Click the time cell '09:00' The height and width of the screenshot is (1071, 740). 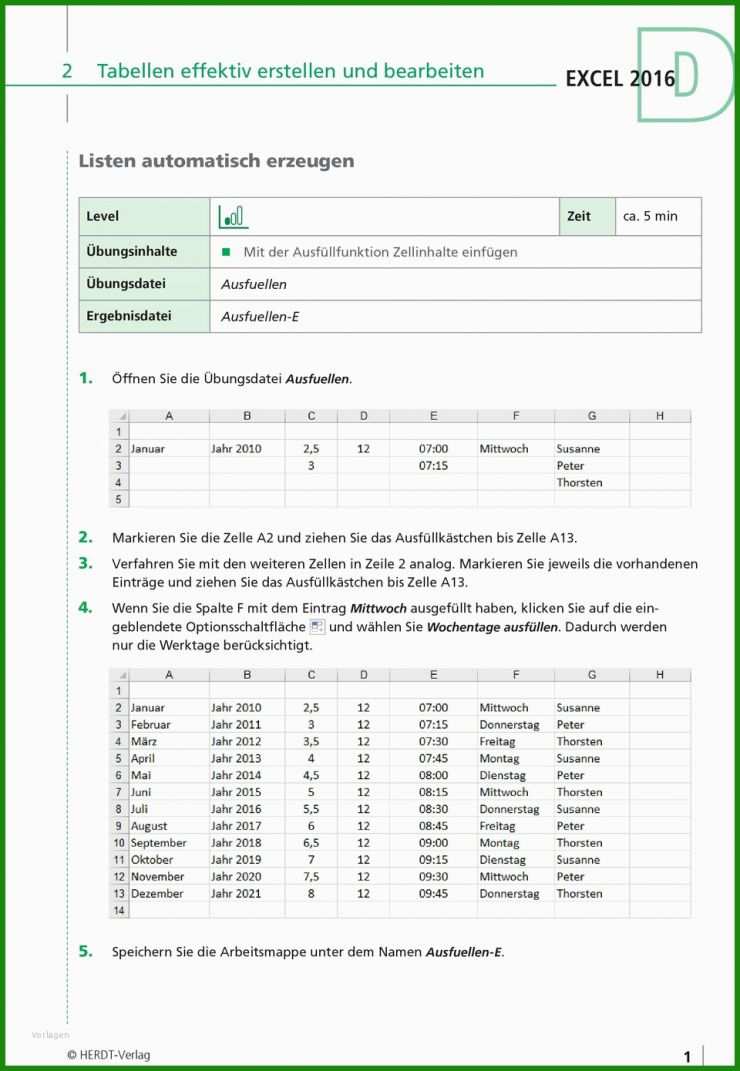point(433,843)
